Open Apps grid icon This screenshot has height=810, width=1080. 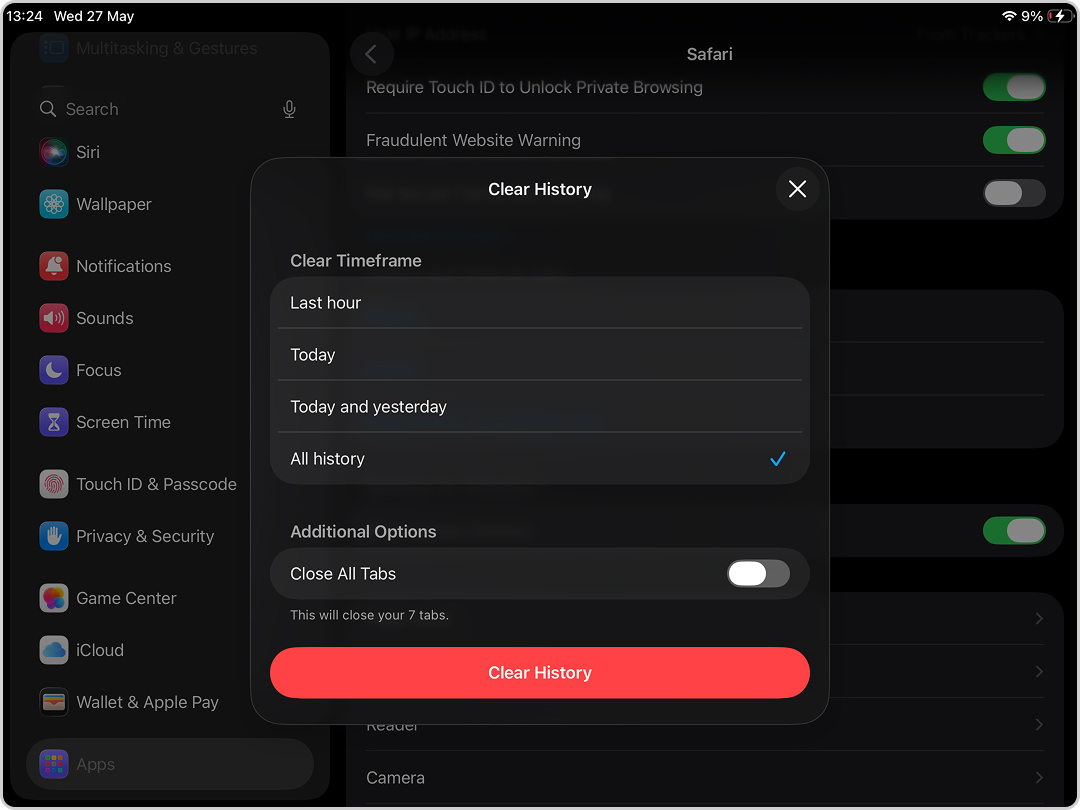[54, 765]
